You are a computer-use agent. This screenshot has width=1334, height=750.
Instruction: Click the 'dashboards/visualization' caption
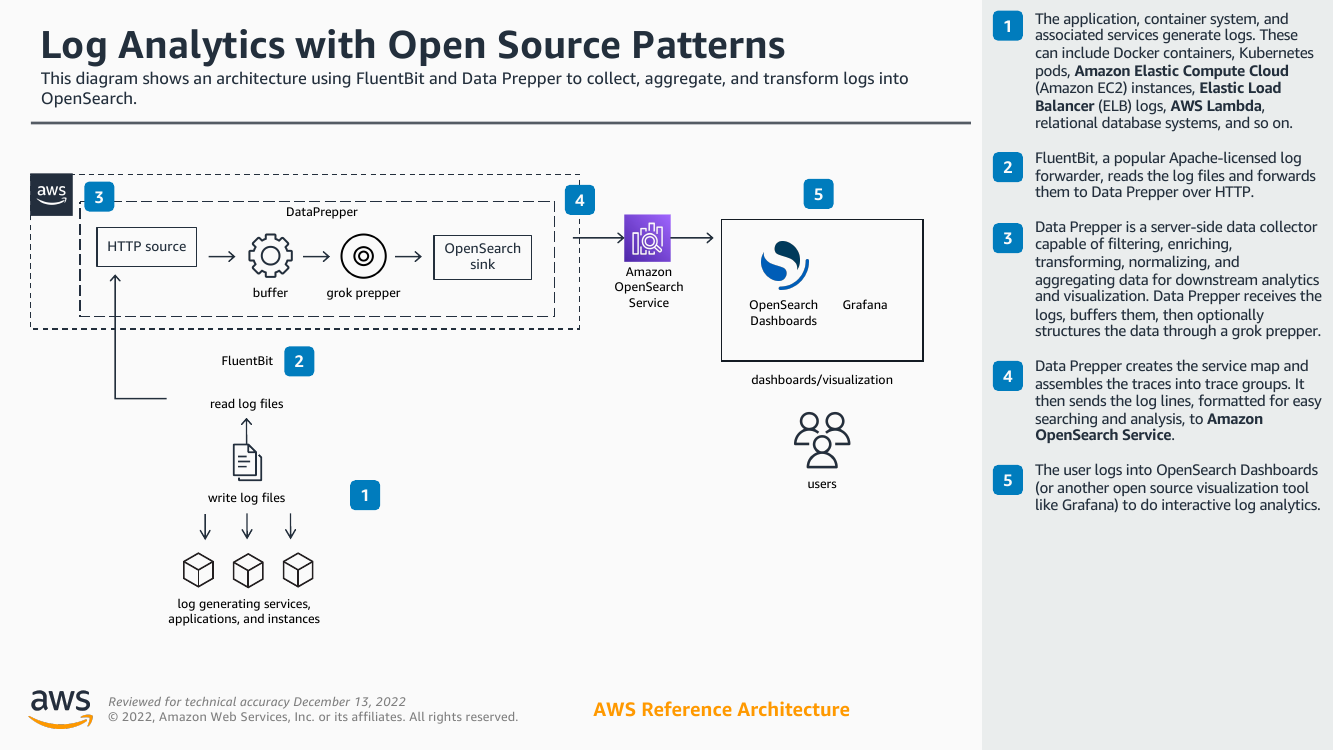[x=822, y=380]
